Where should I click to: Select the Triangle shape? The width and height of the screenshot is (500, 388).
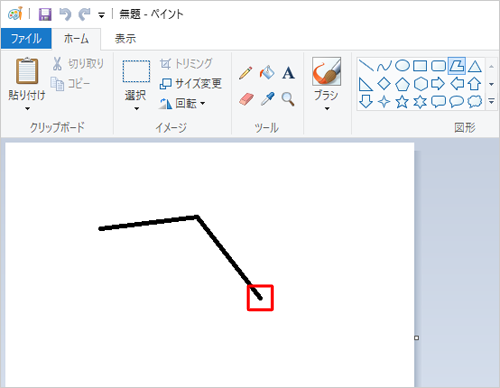pos(475,66)
